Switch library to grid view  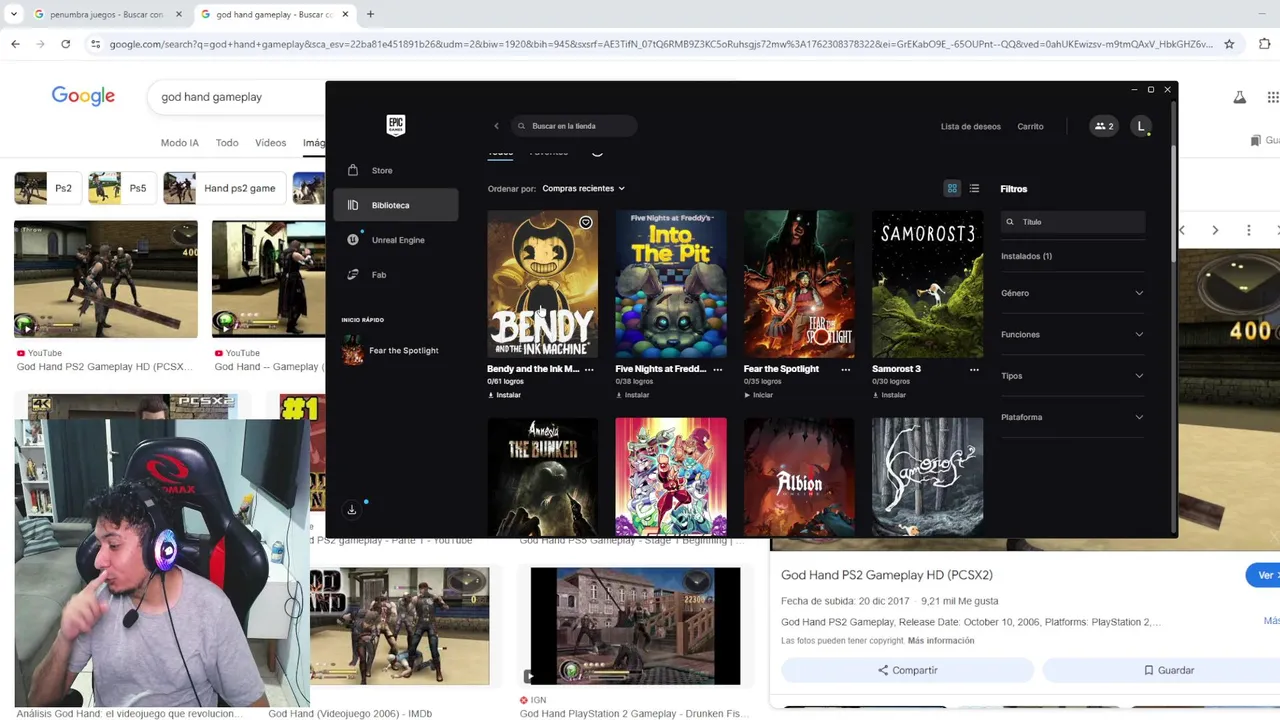pos(952,188)
